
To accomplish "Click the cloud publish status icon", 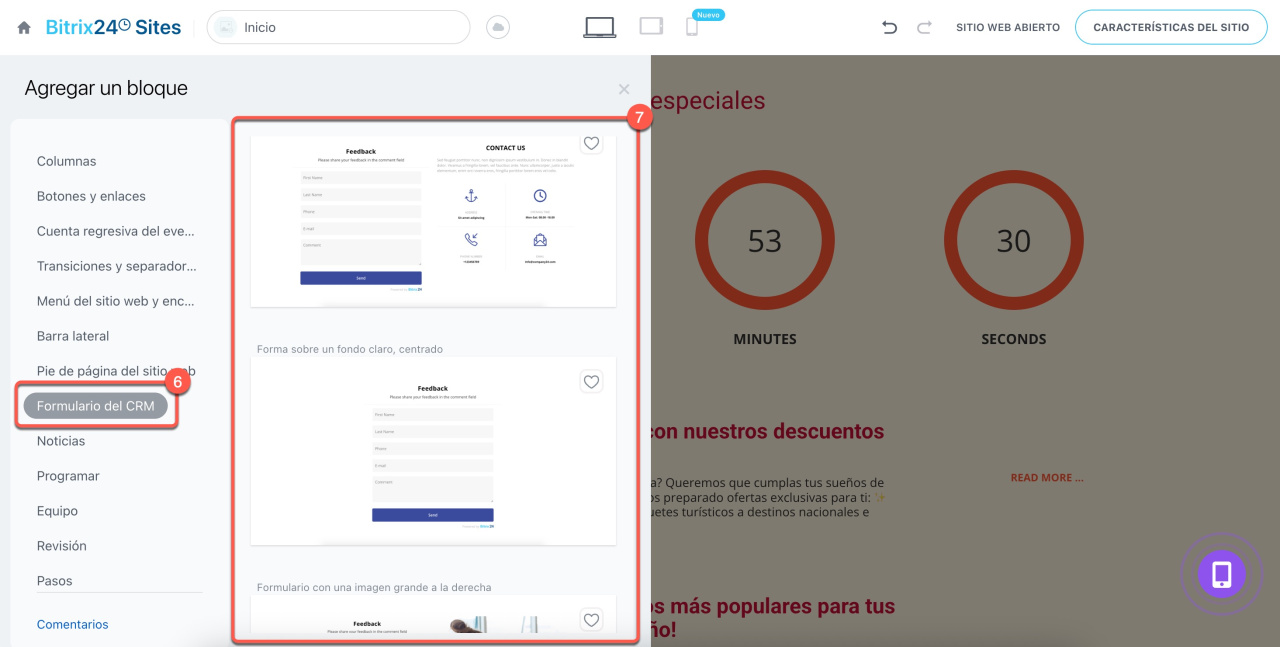I will (x=497, y=28).
